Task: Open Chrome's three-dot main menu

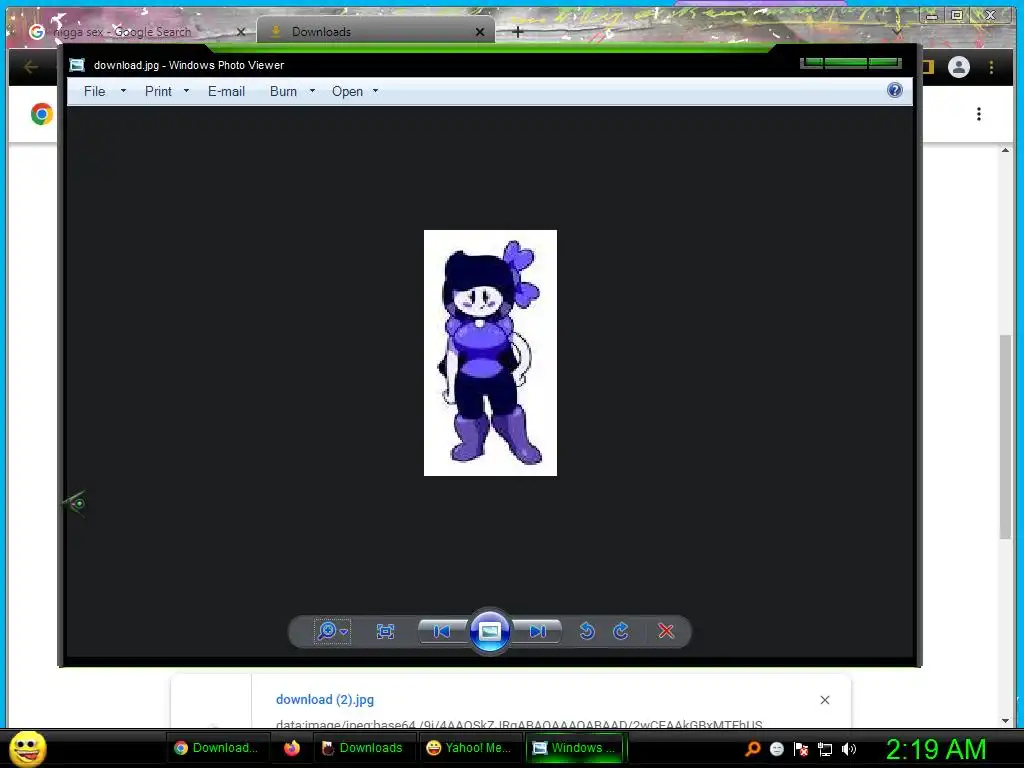Action: [991, 67]
